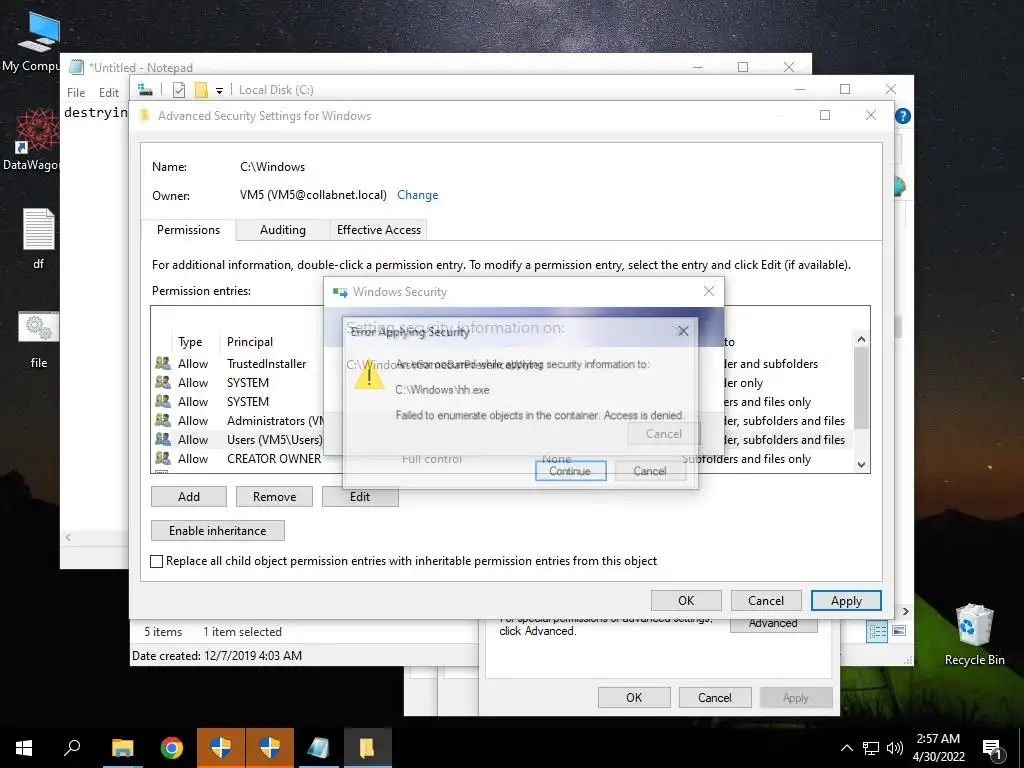This screenshot has width=1024, height=768.
Task: Click Cancel in Error Applying Security dialog
Action: [650, 471]
